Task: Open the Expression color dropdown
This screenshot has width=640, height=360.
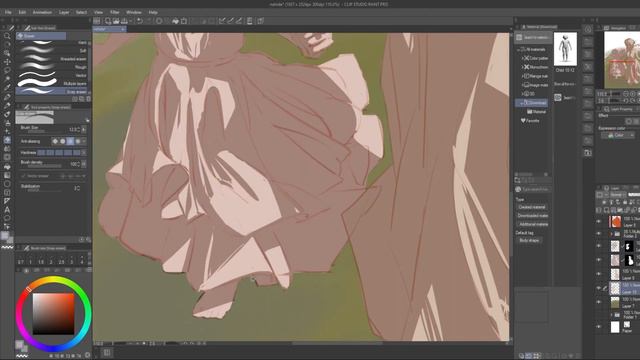Action: 618,135
